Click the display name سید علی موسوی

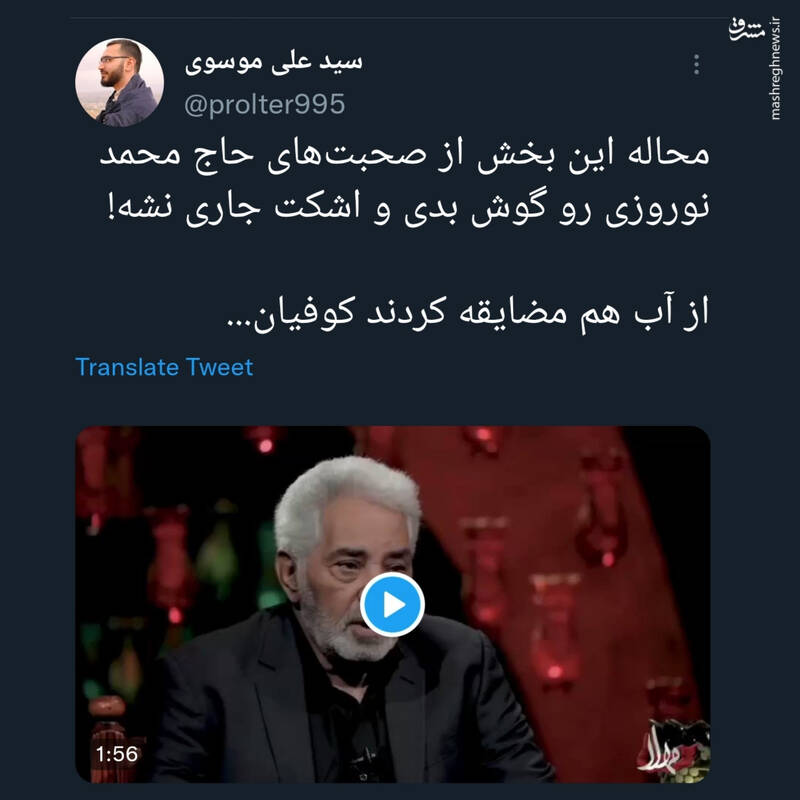coord(273,63)
